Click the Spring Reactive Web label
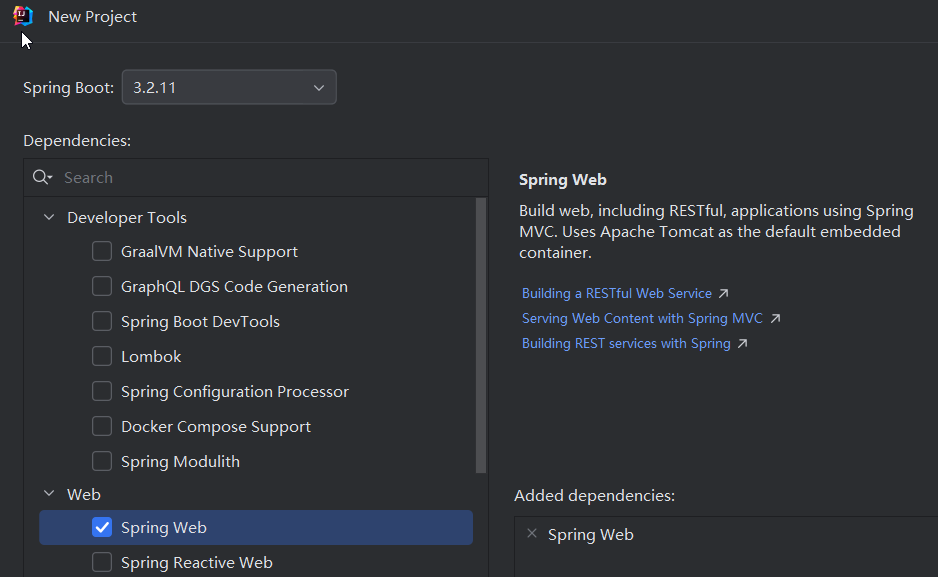 (x=197, y=563)
